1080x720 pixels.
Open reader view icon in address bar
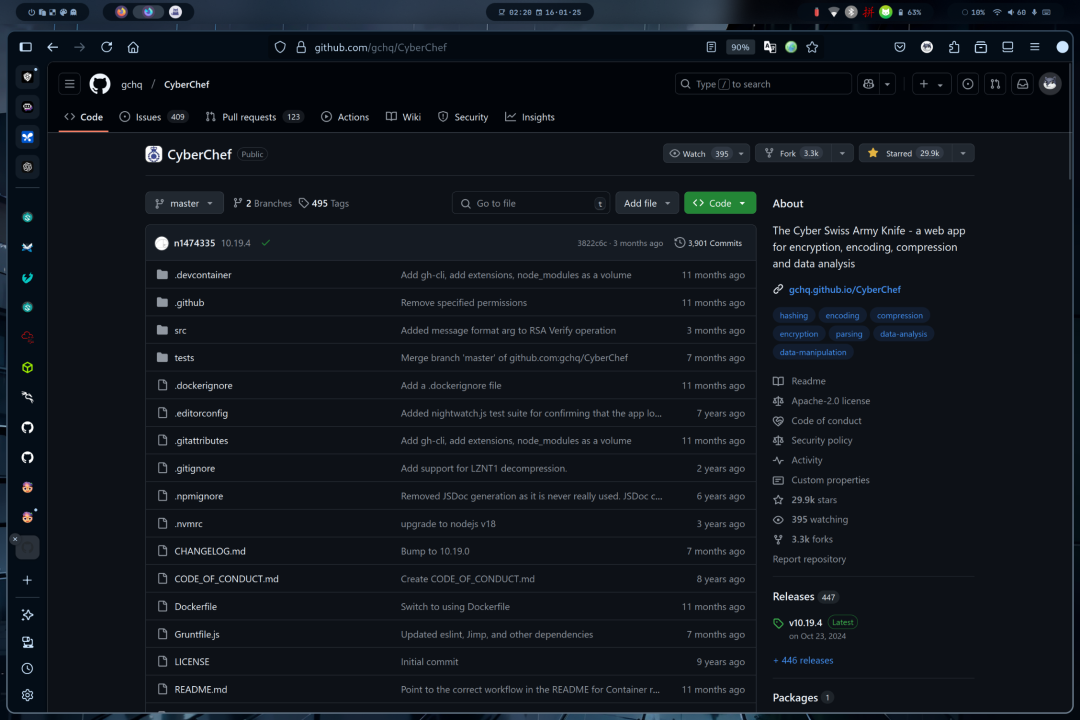point(711,47)
